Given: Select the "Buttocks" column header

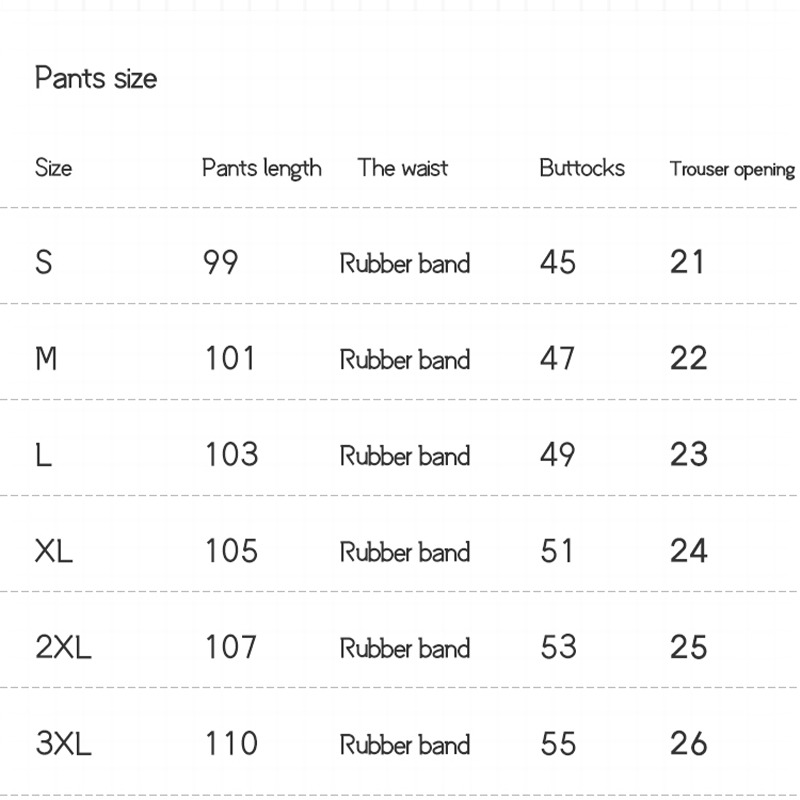Looking at the screenshot, I should (x=582, y=167).
